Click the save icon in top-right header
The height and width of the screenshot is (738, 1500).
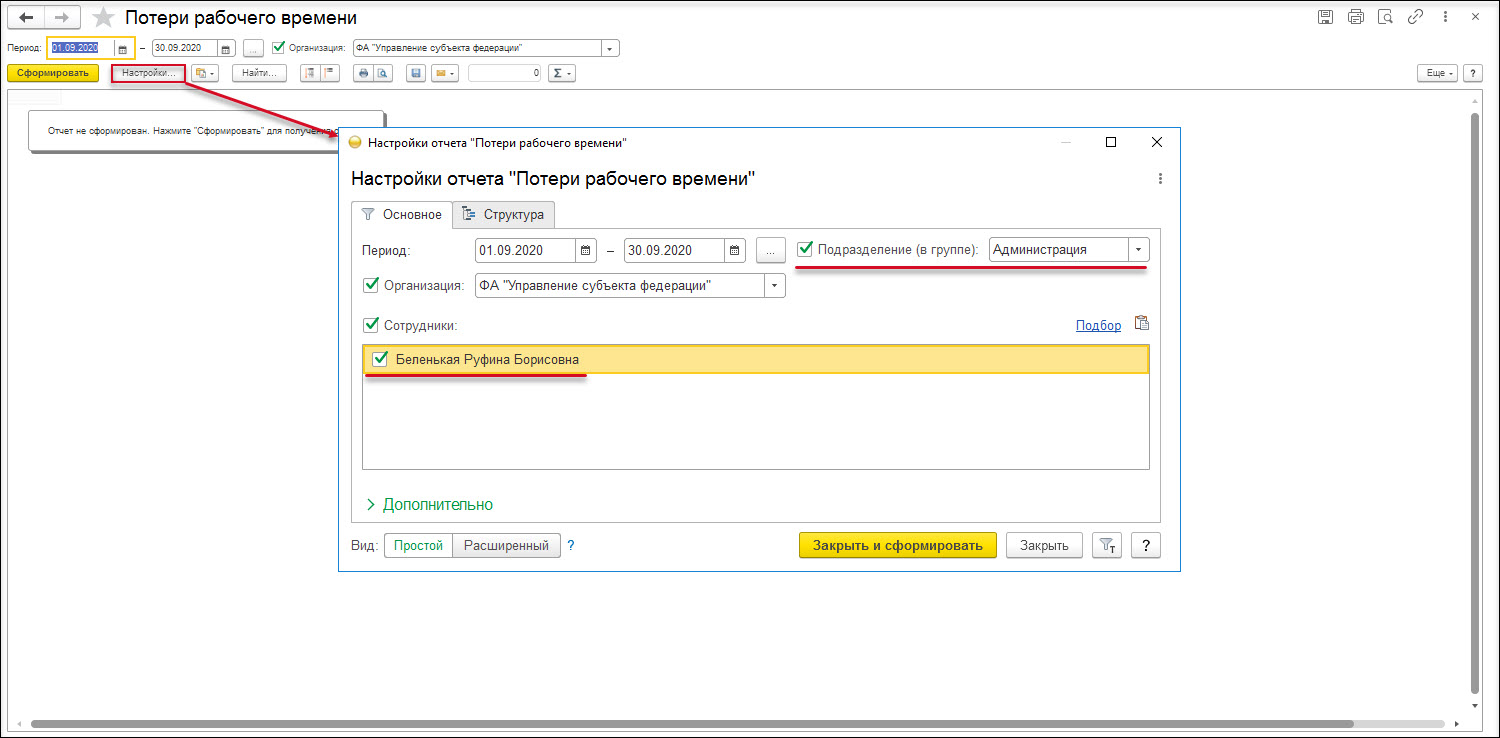click(1325, 17)
